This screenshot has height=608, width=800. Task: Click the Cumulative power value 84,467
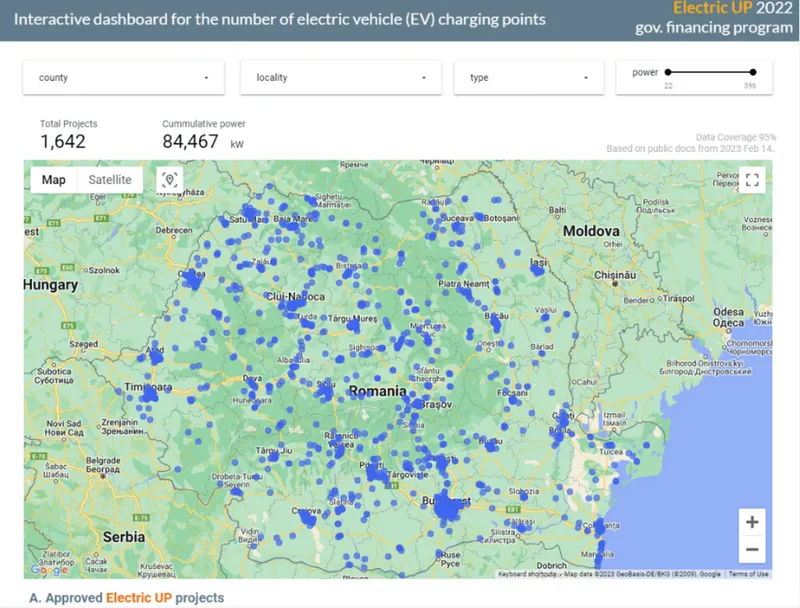pos(191,142)
